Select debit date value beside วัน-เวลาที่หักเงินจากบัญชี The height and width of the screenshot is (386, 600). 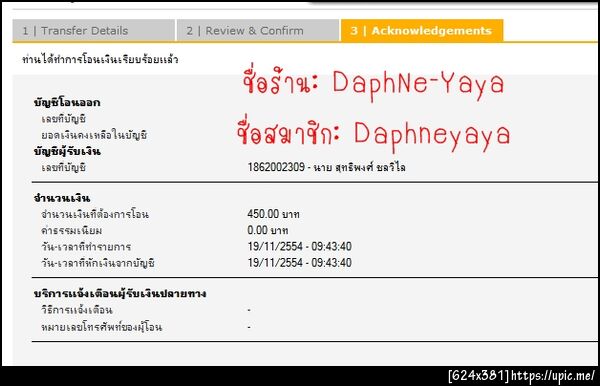[x=299, y=263]
